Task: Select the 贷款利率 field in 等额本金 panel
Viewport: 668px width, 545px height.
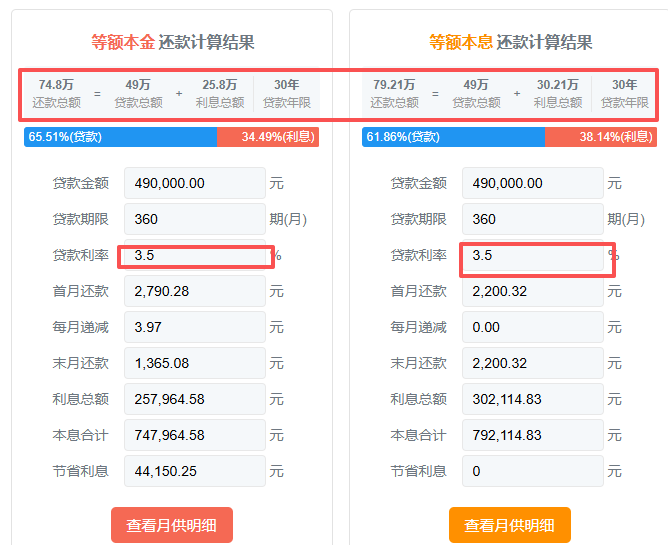Action: (195, 256)
